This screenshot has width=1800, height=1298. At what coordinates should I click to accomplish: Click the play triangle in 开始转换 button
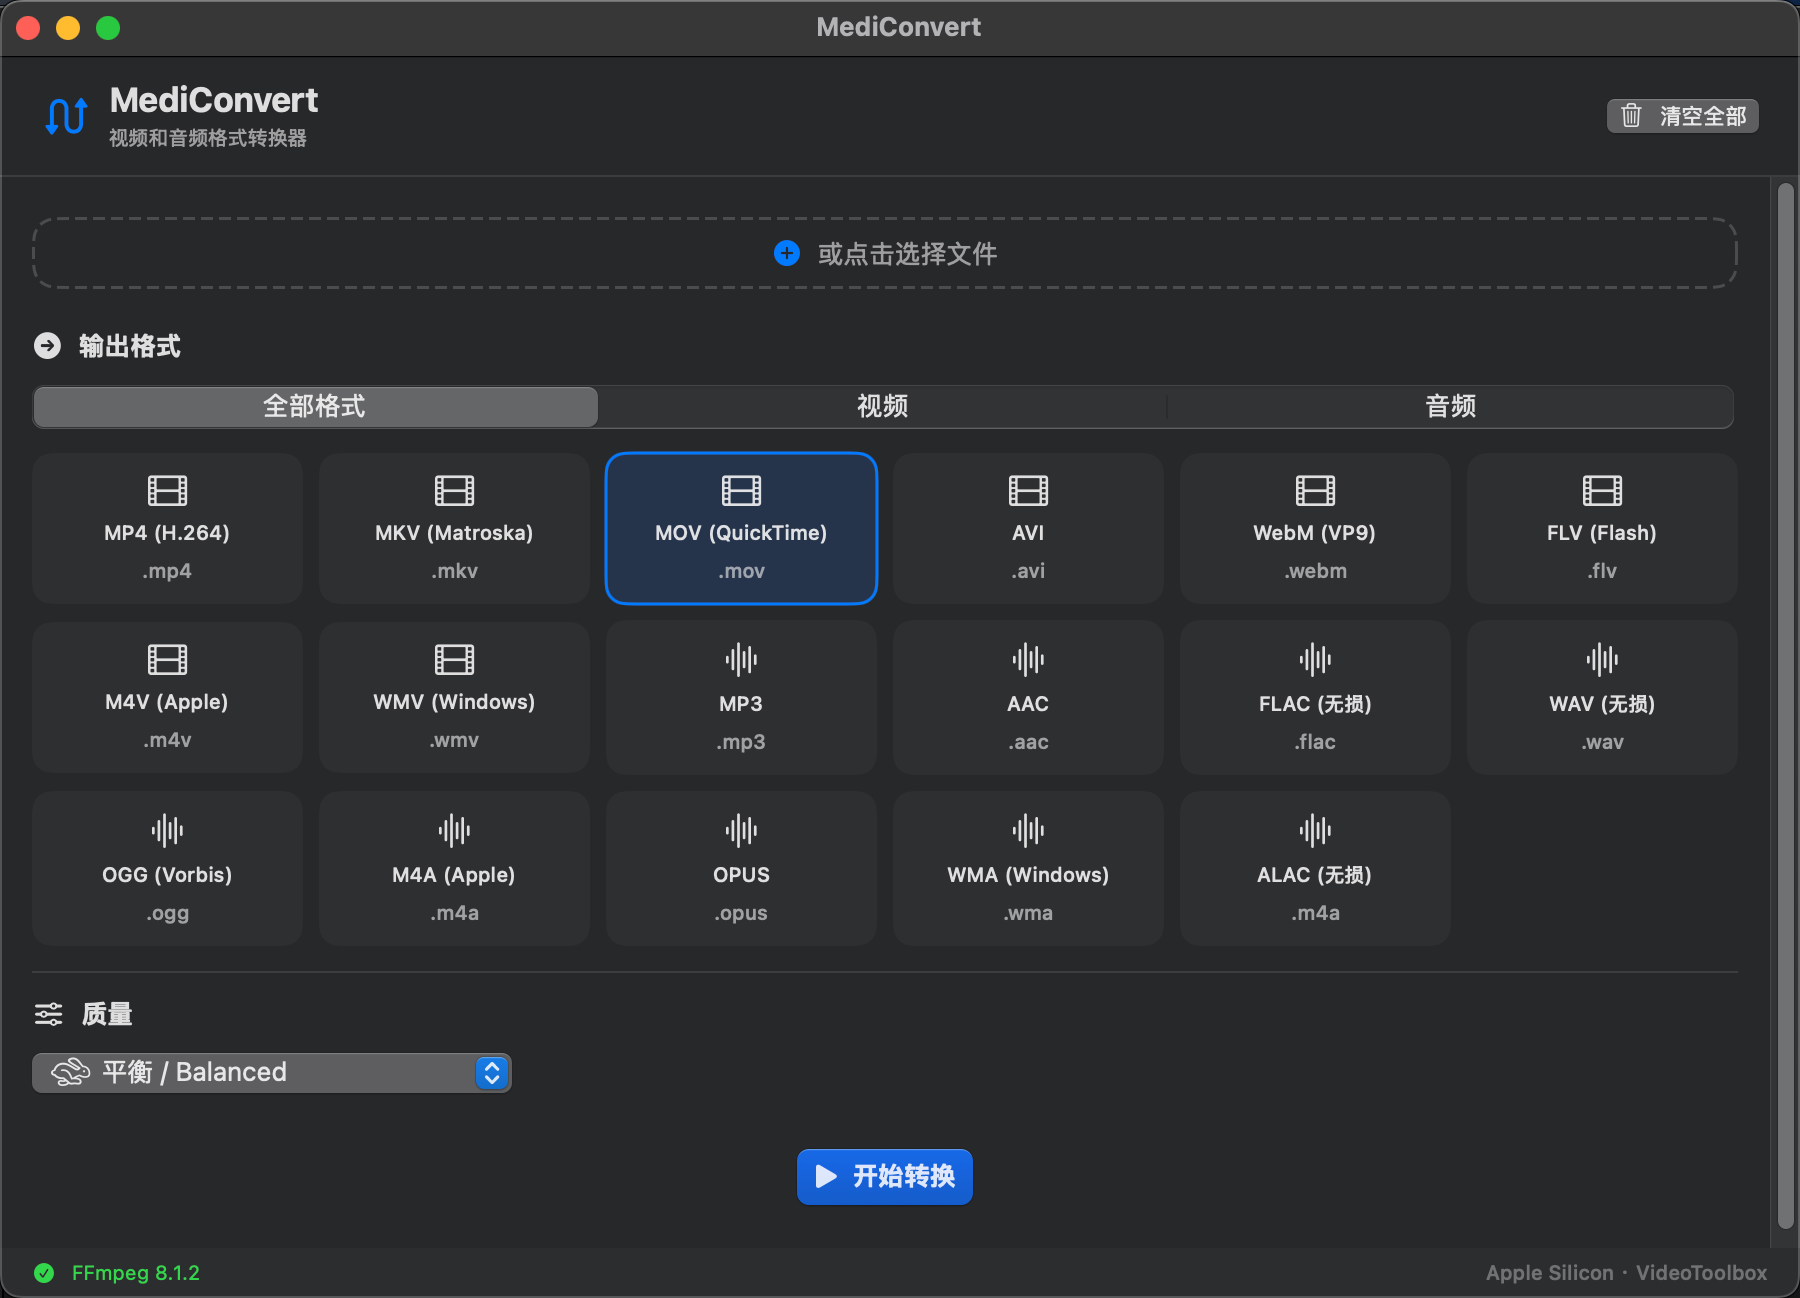click(x=826, y=1176)
